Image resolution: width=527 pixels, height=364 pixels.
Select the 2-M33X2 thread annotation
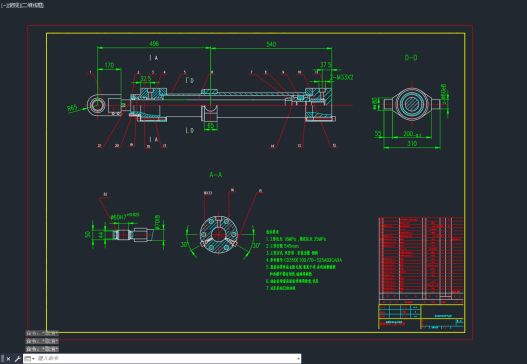click(341, 77)
